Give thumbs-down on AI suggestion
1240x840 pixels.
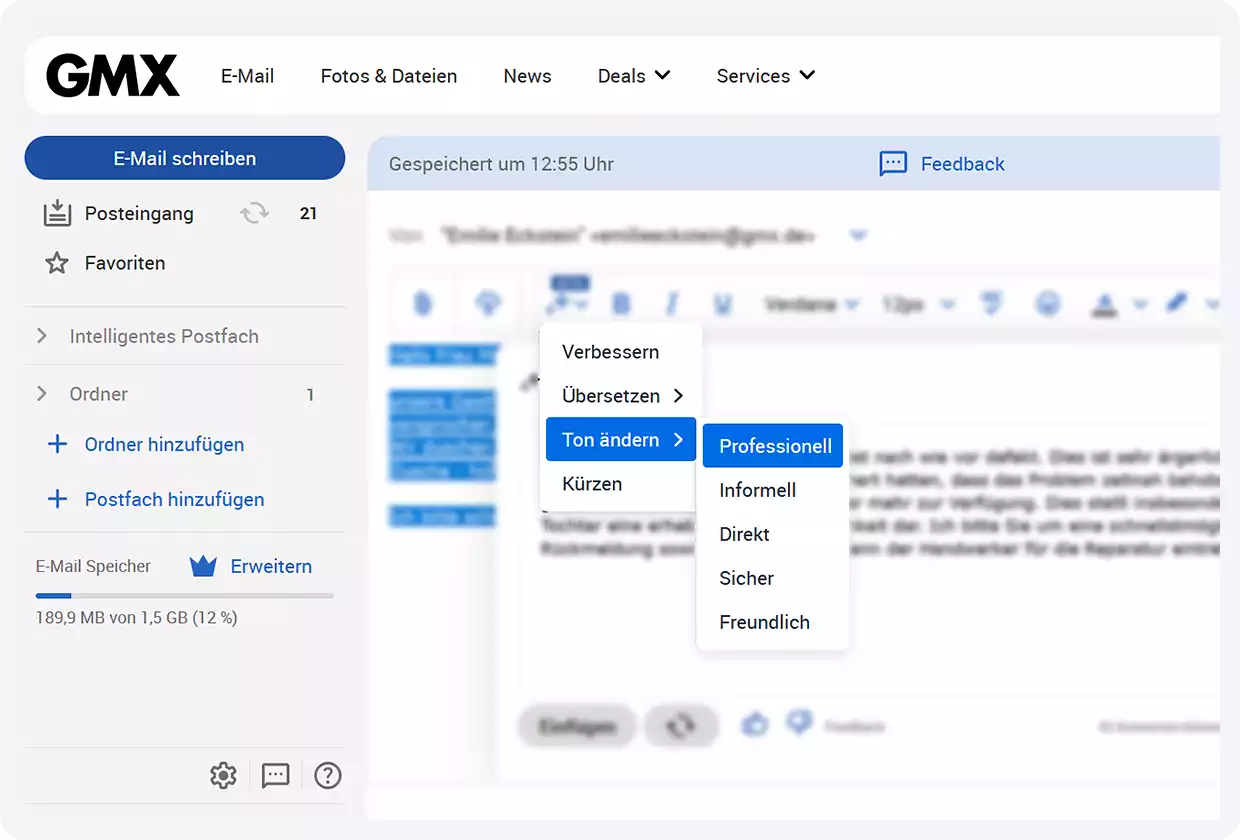(x=799, y=722)
